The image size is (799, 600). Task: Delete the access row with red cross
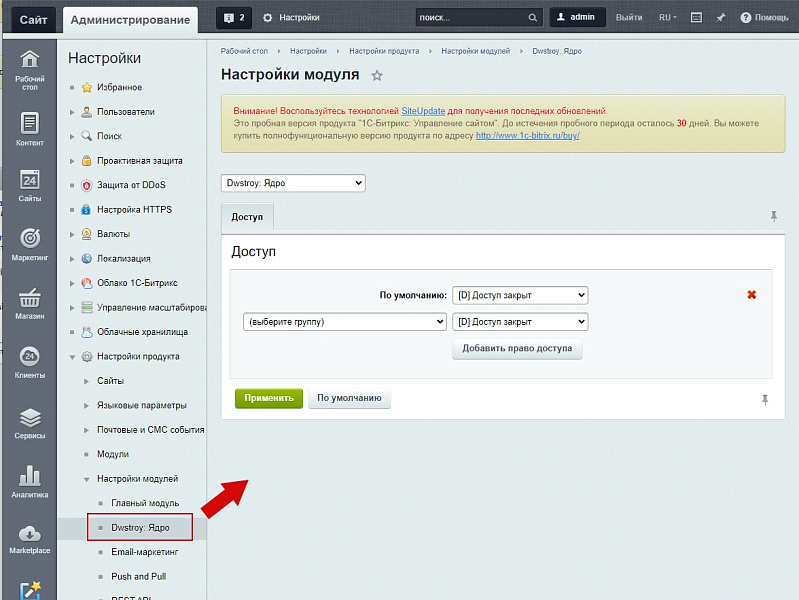(x=752, y=295)
